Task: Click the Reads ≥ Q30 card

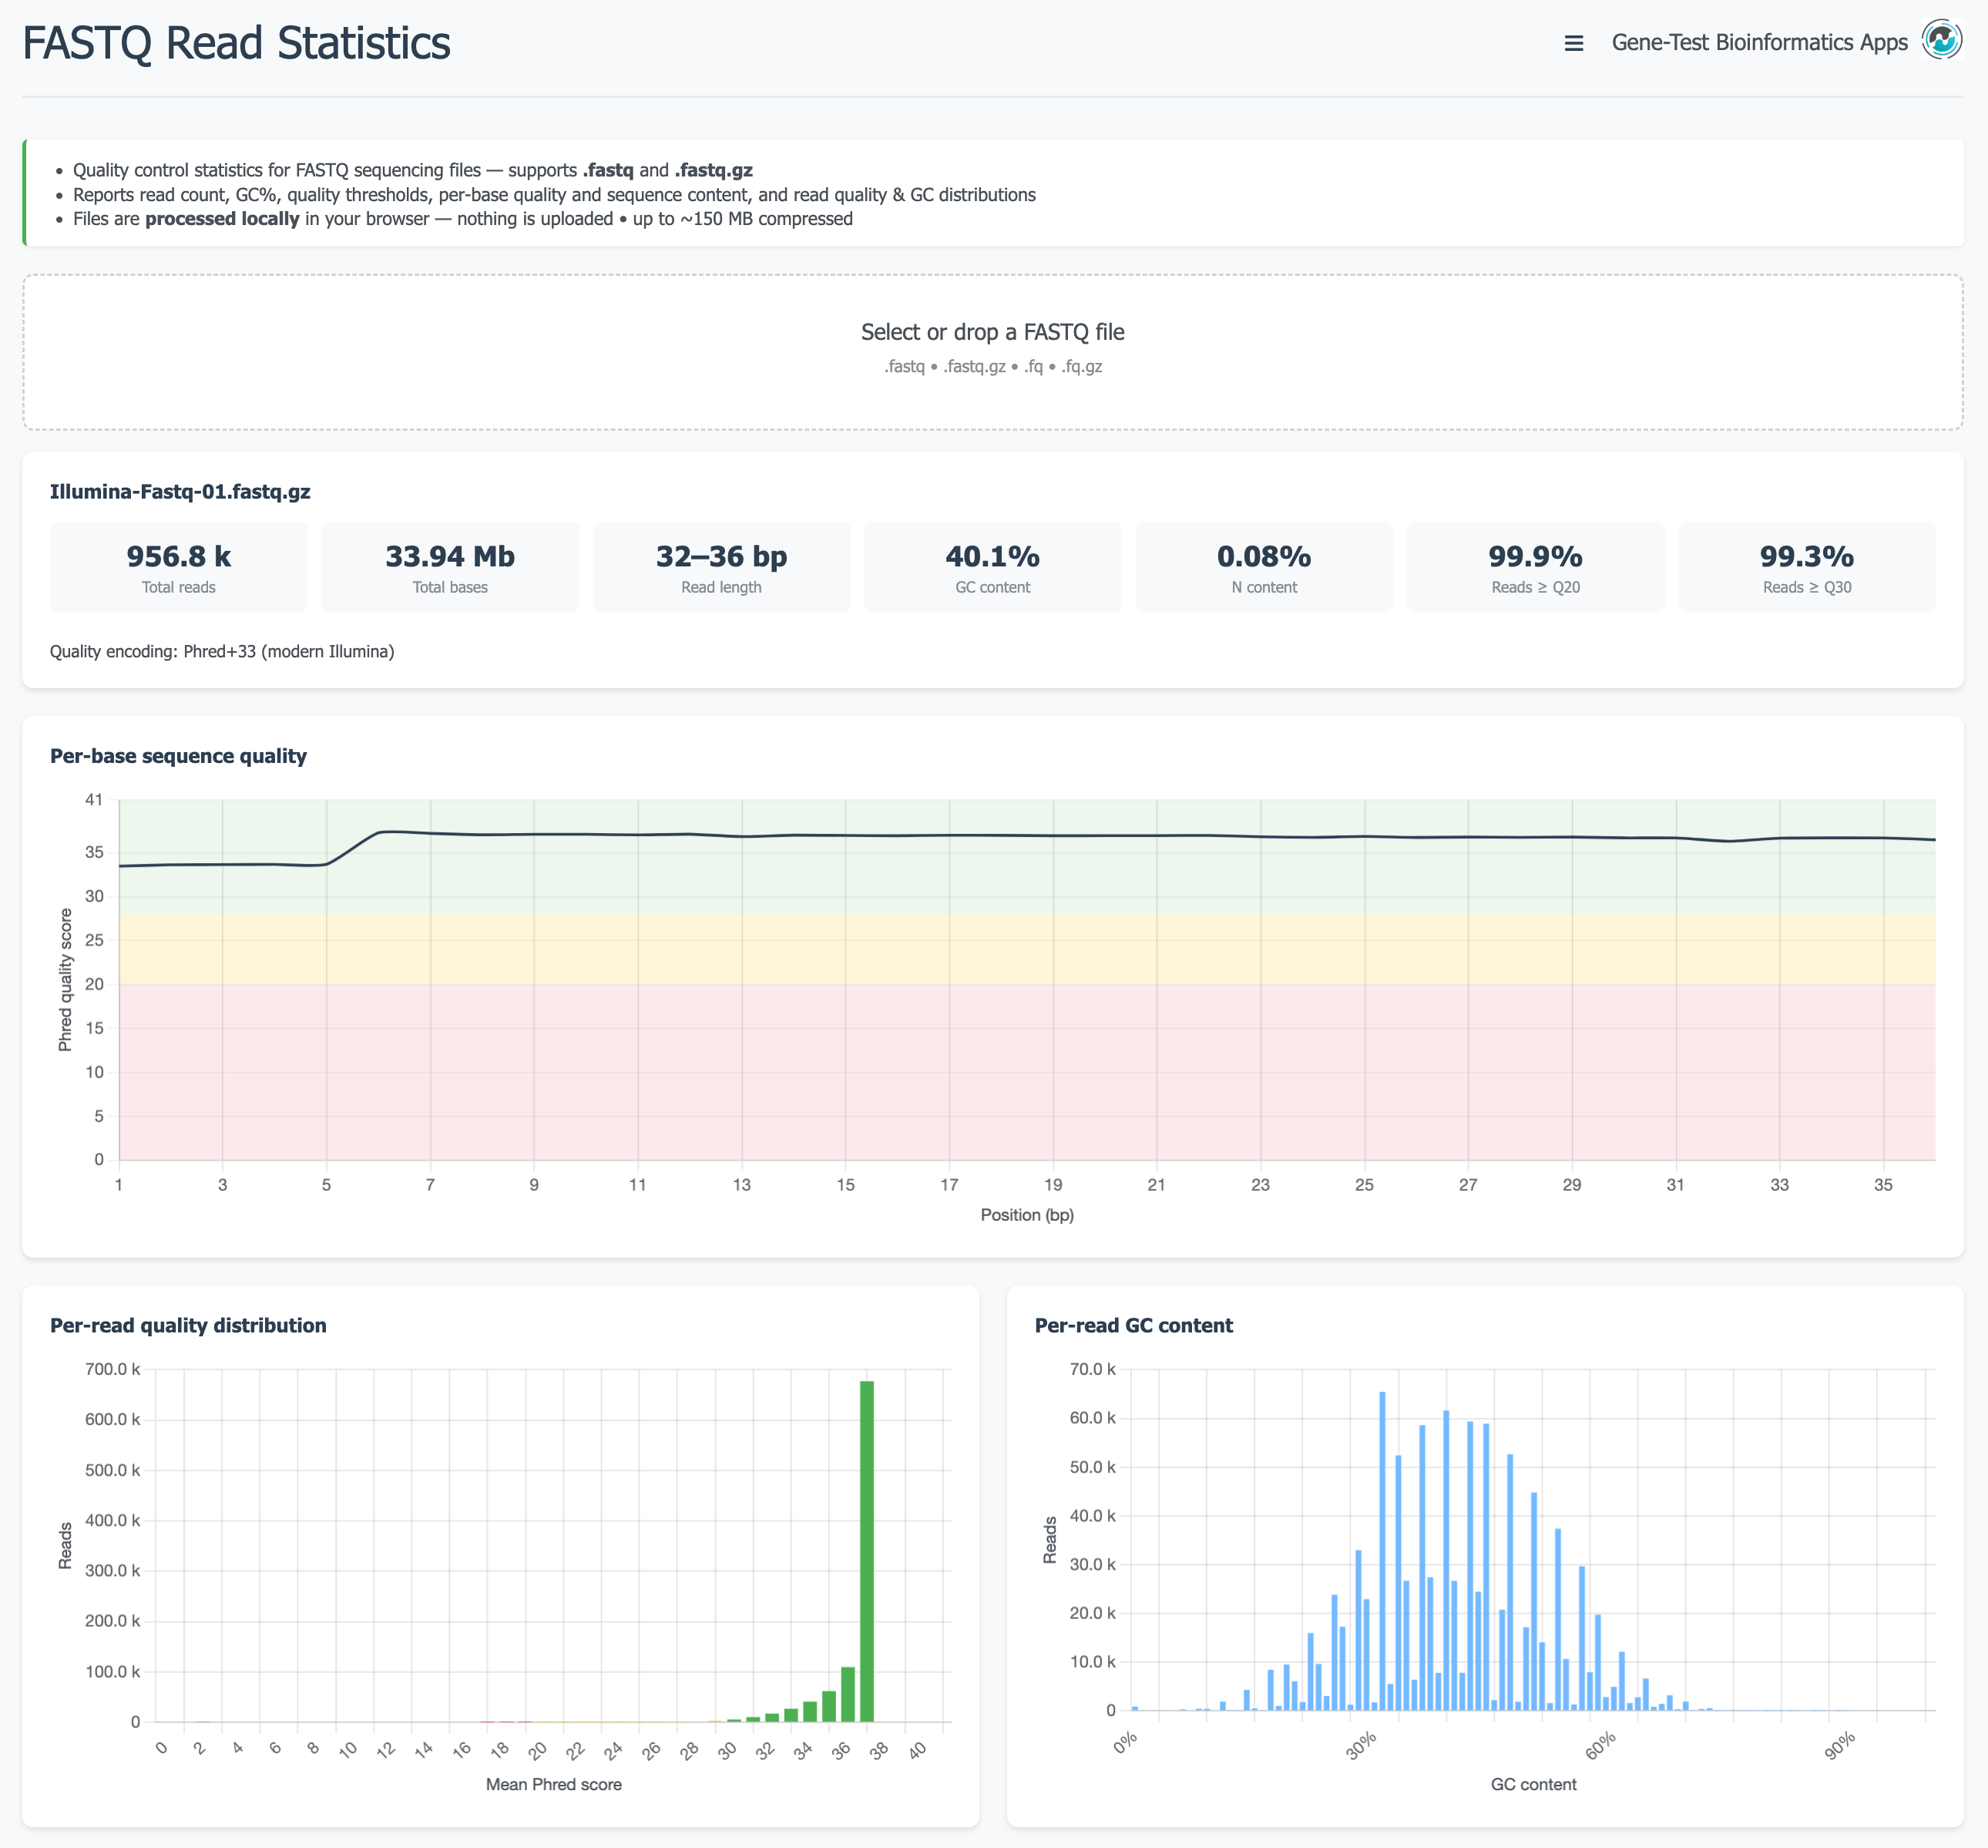Action: [x=1807, y=566]
